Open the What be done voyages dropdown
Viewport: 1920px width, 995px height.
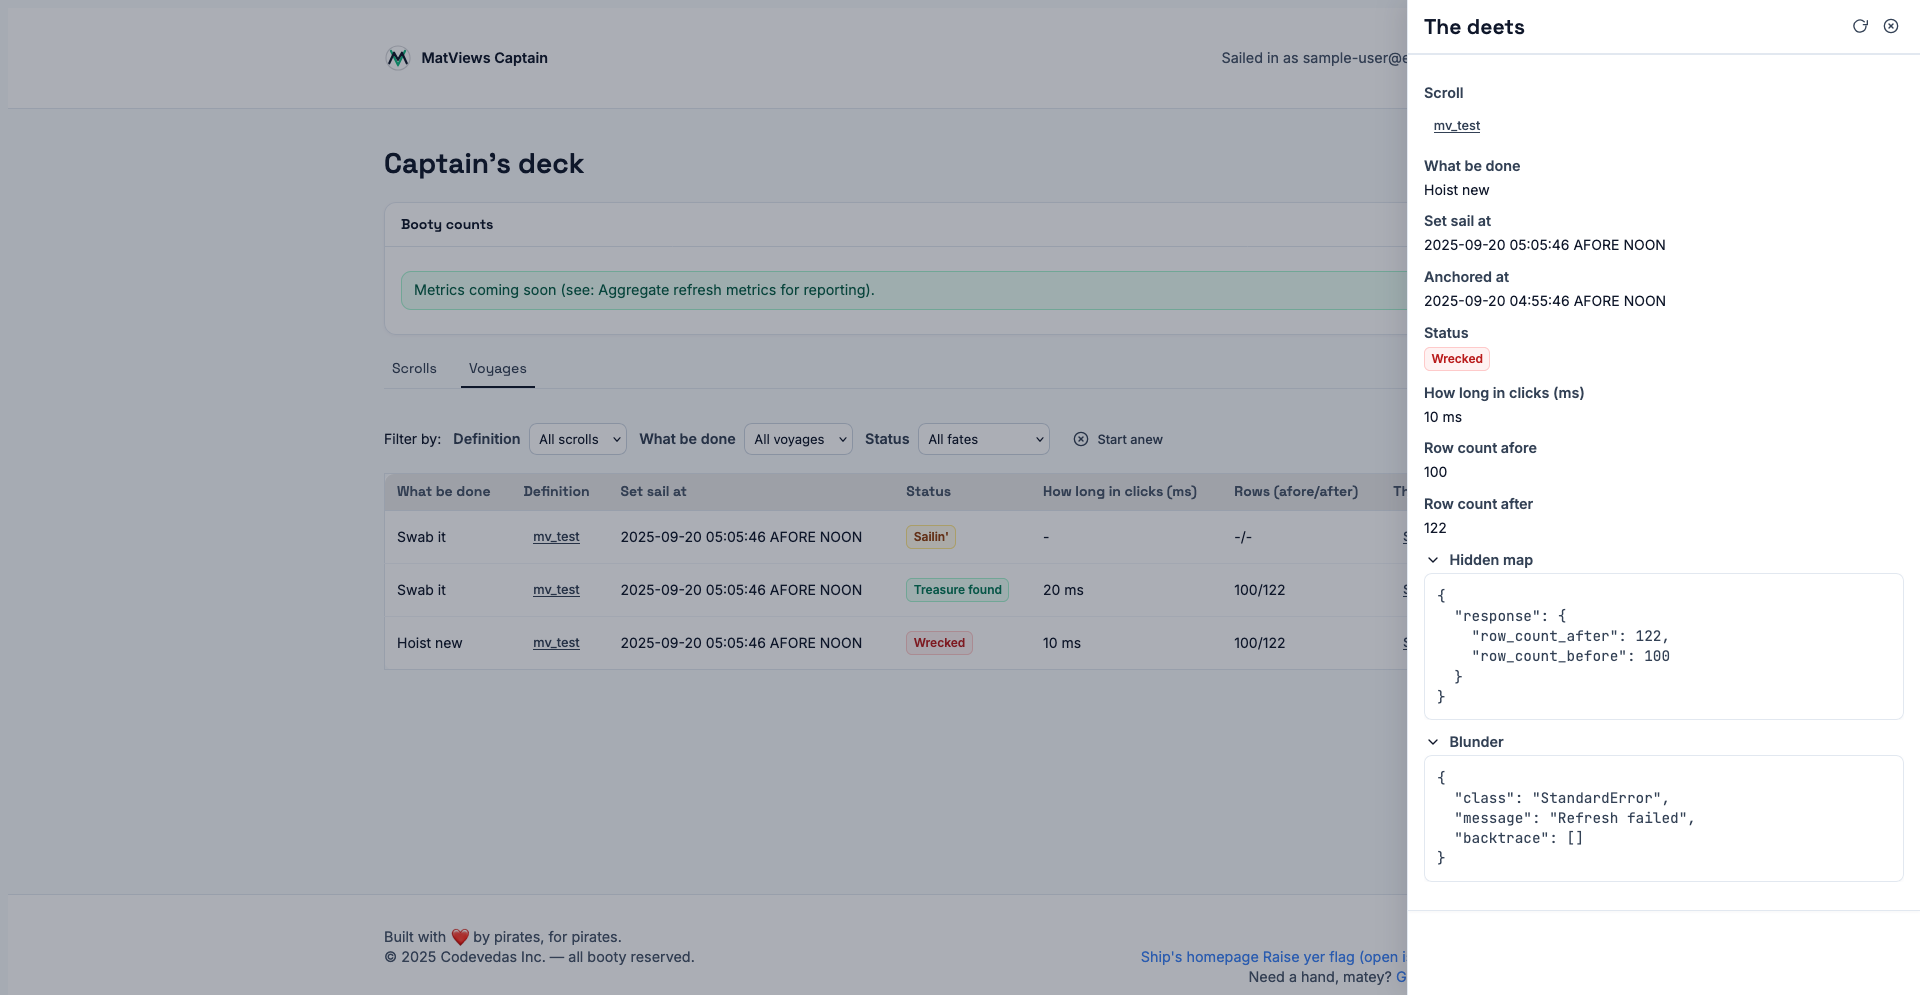point(798,439)
